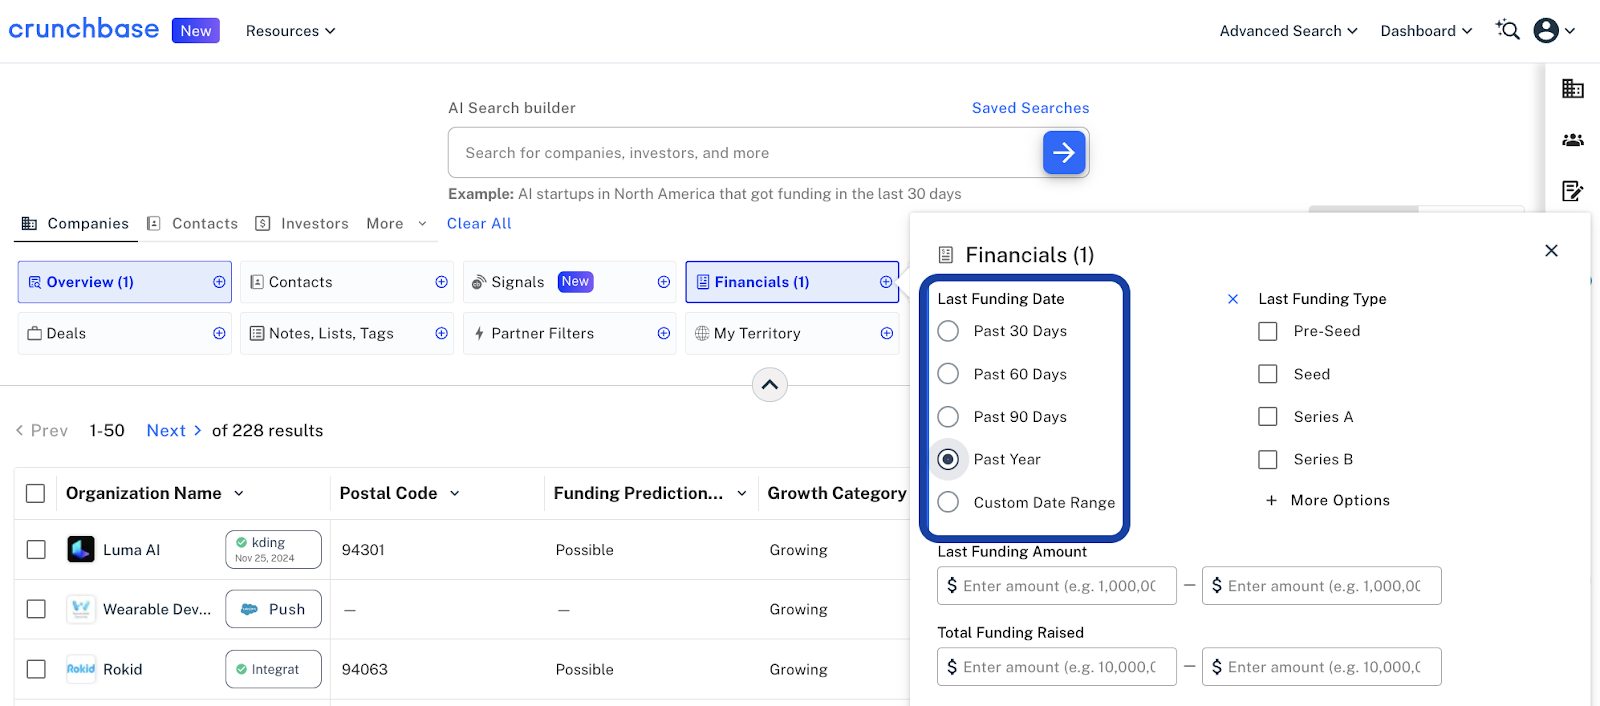Click the crunchbase logo
The image size is (1600, 706).
84,29
